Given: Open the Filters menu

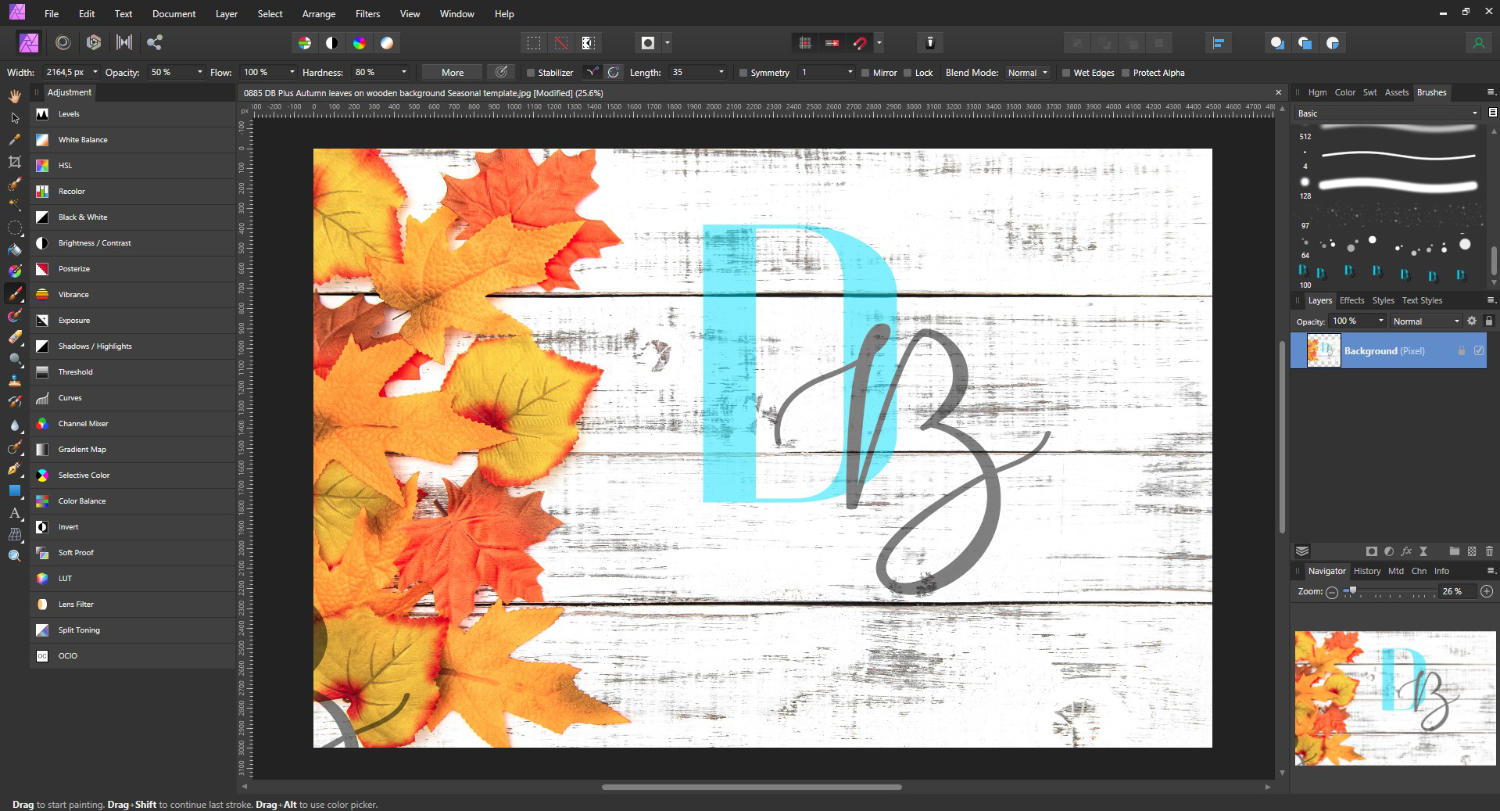Looking at the screenshot, I should [367, 13].
